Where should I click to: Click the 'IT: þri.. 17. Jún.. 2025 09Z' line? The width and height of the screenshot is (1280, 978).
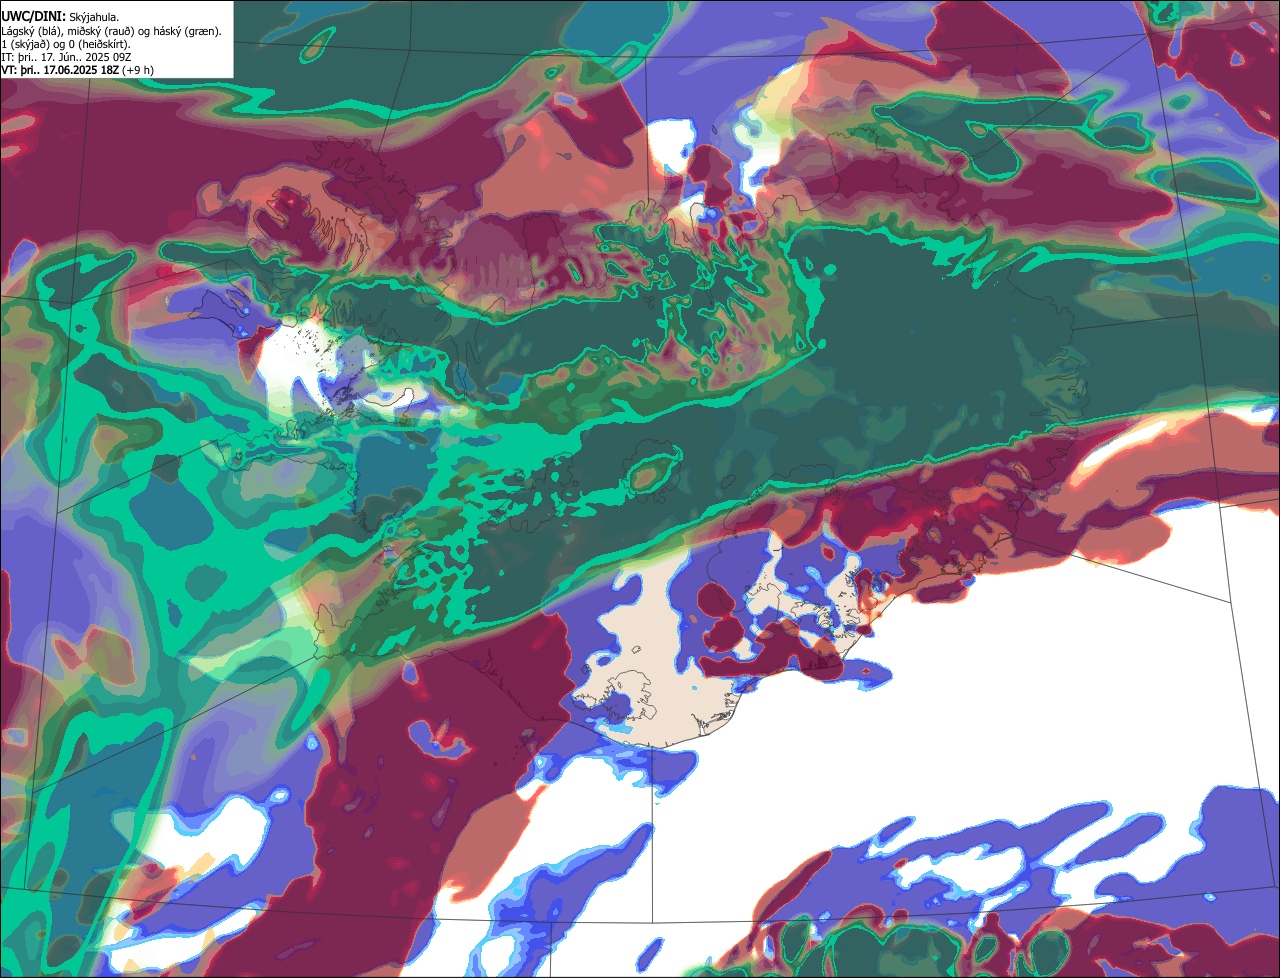coord(66,57)
